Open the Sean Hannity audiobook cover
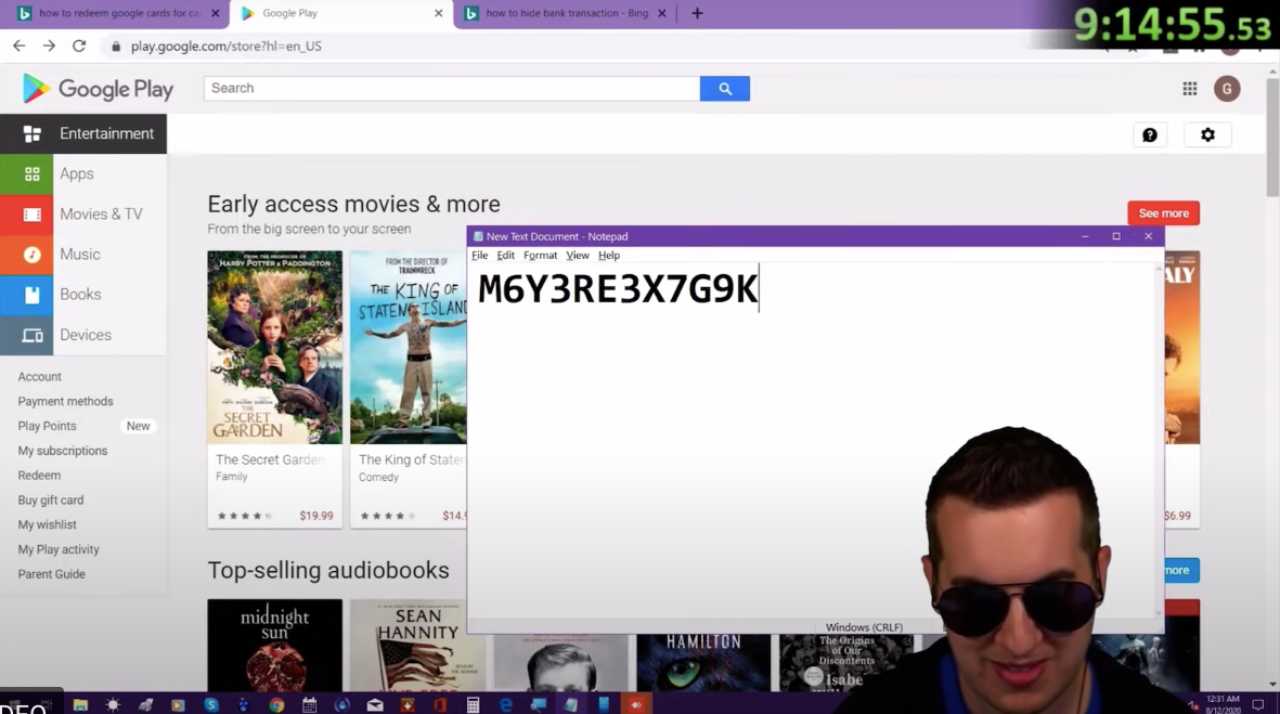 pos(417,645)
